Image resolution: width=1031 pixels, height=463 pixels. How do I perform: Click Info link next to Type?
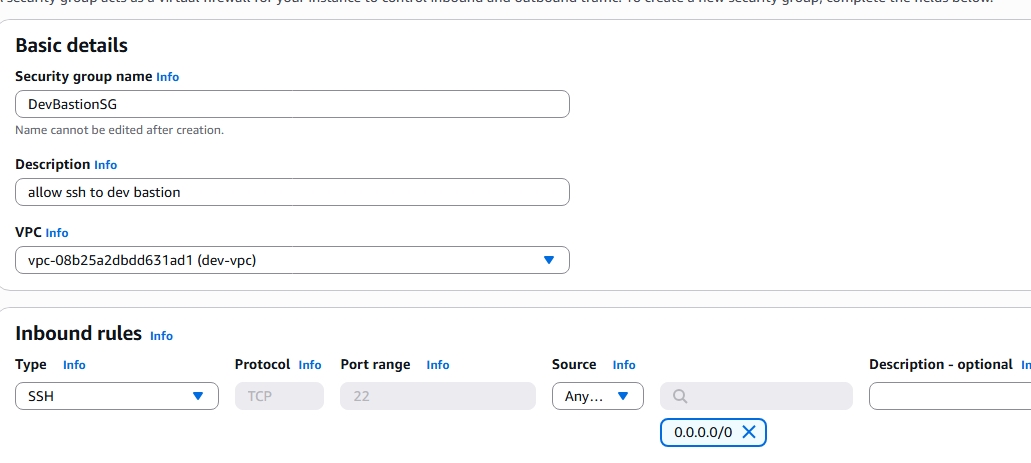click(74, 365)
